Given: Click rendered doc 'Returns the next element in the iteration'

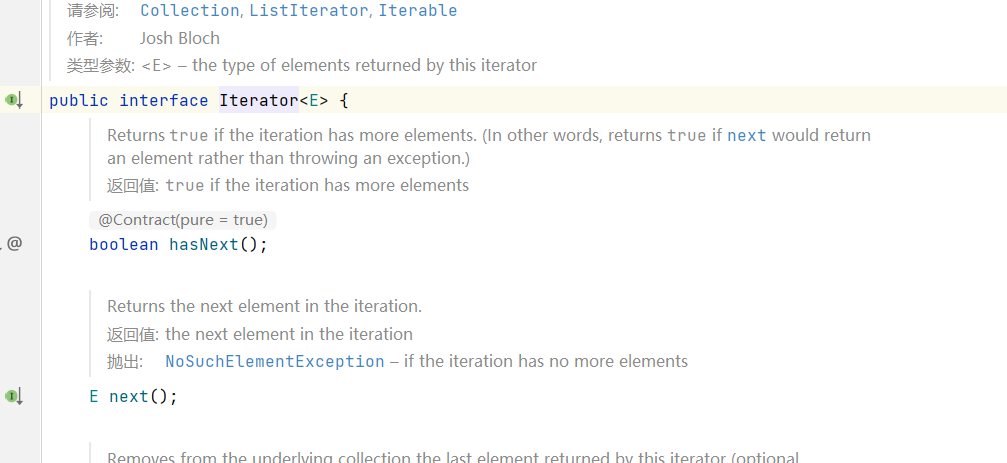Looking at the screenshot, I should tap(265, 306).
